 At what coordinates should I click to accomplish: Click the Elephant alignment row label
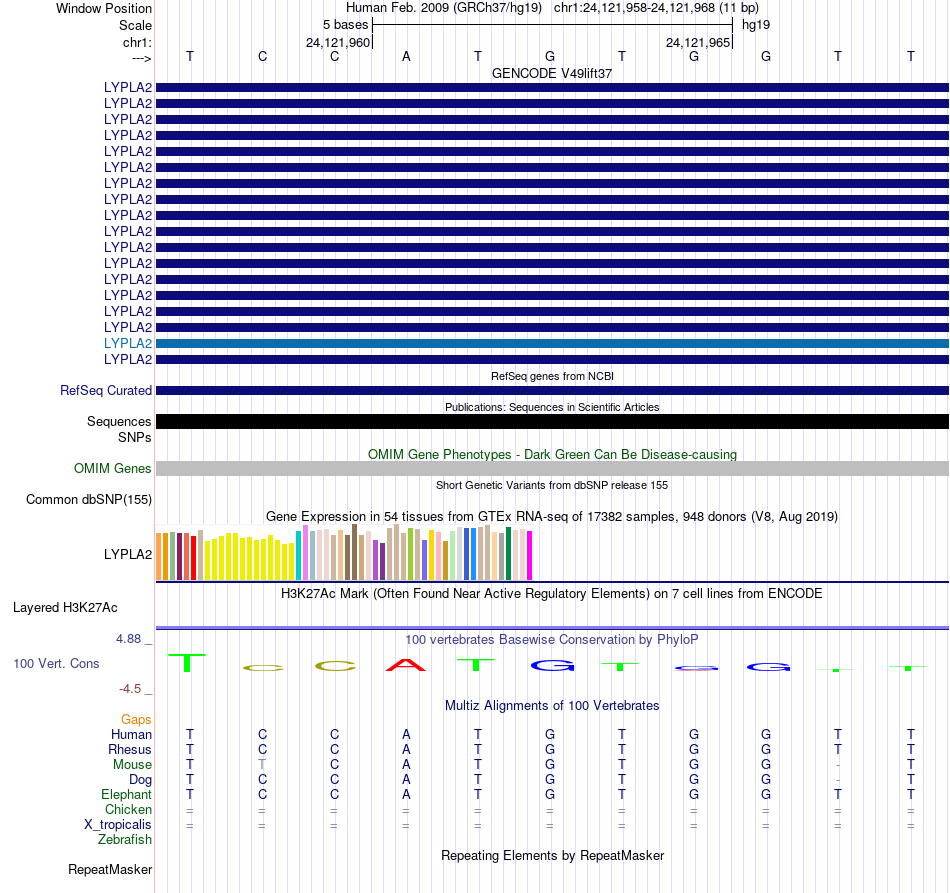pyautogui.click(x=126, y=795)
